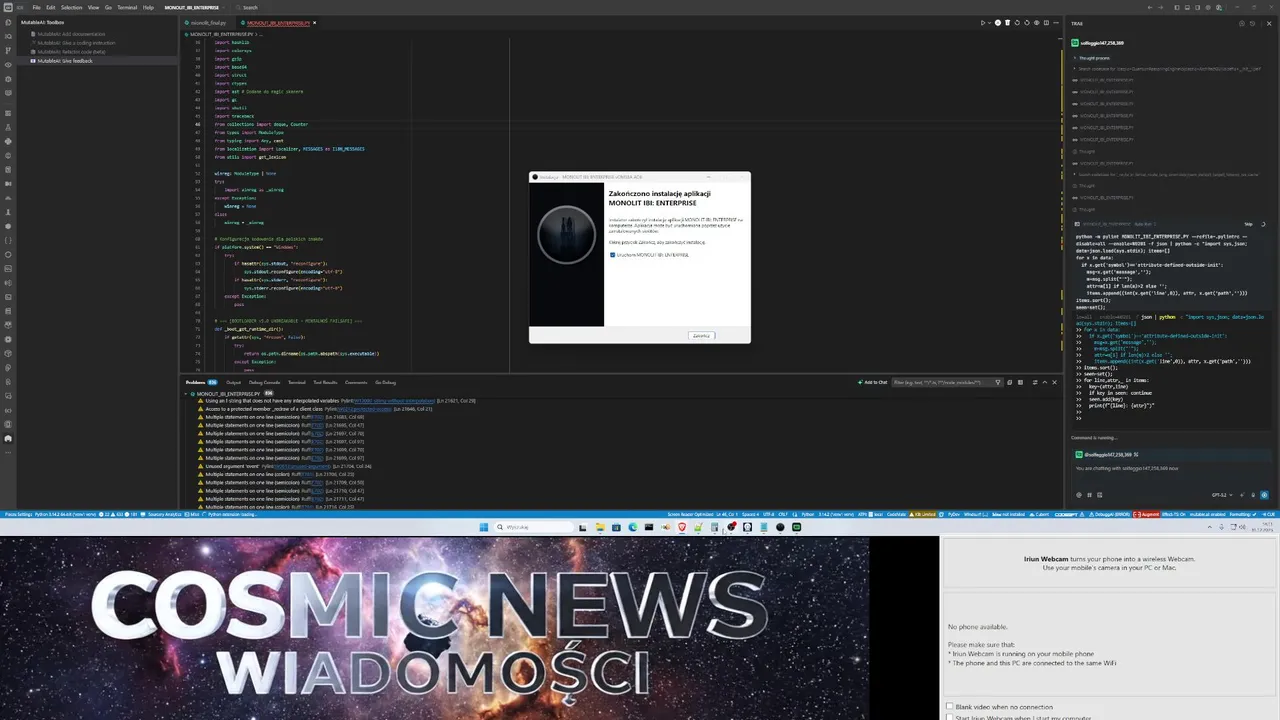This screenshot has height=720, width=1280.
Task: Click CRLF line ending in status bar
Action: pos(783,514)
